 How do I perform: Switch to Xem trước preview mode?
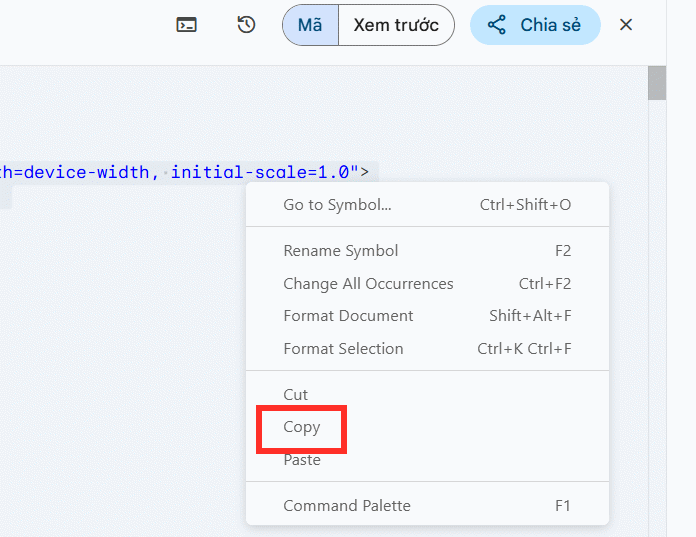tap(396, 25)
